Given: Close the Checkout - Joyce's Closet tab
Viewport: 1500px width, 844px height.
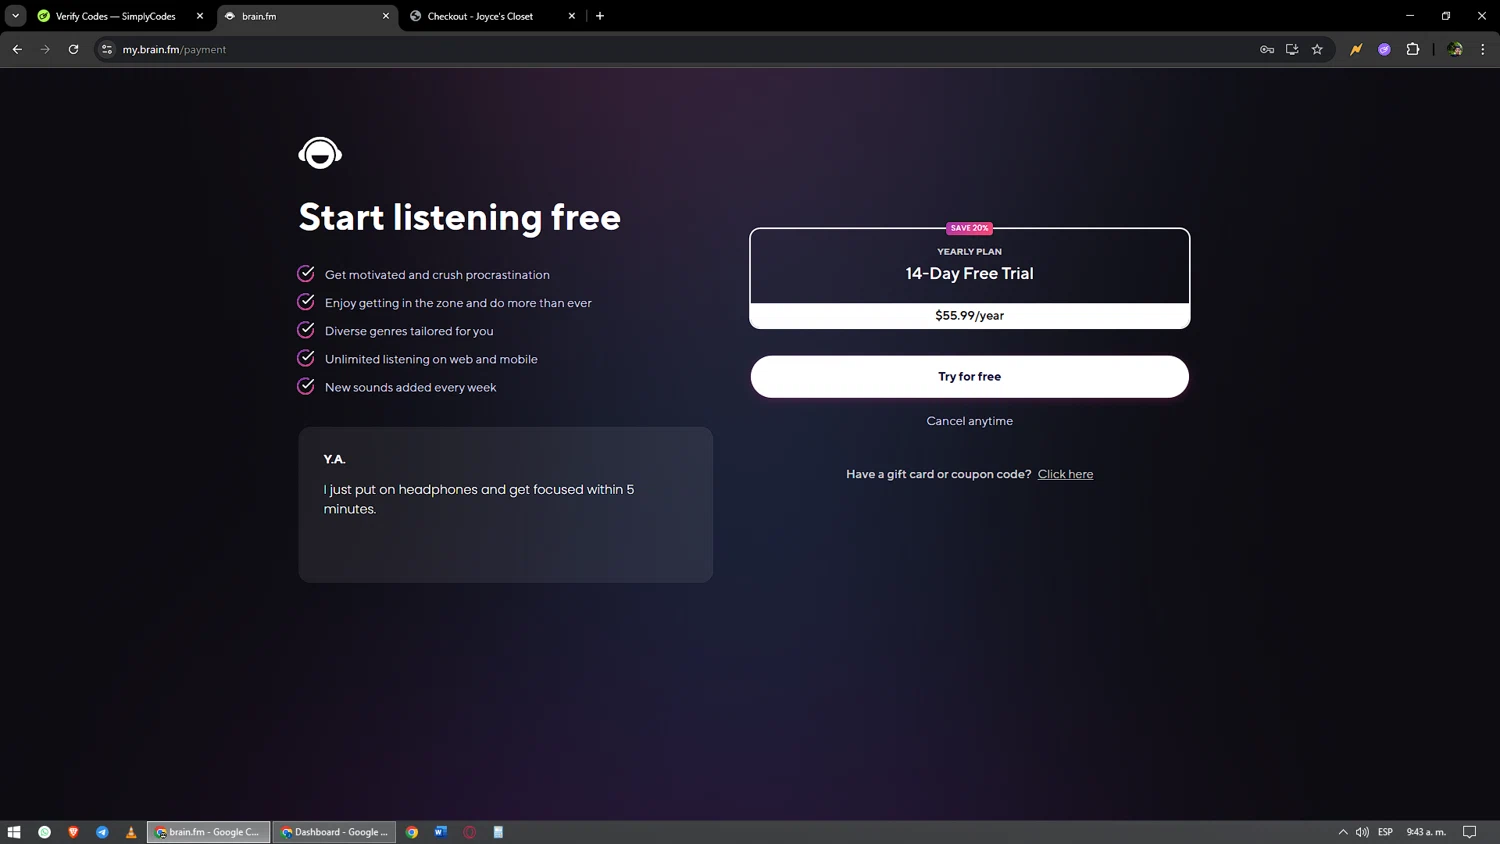Looking at the screenshot, I should (572, 16).
